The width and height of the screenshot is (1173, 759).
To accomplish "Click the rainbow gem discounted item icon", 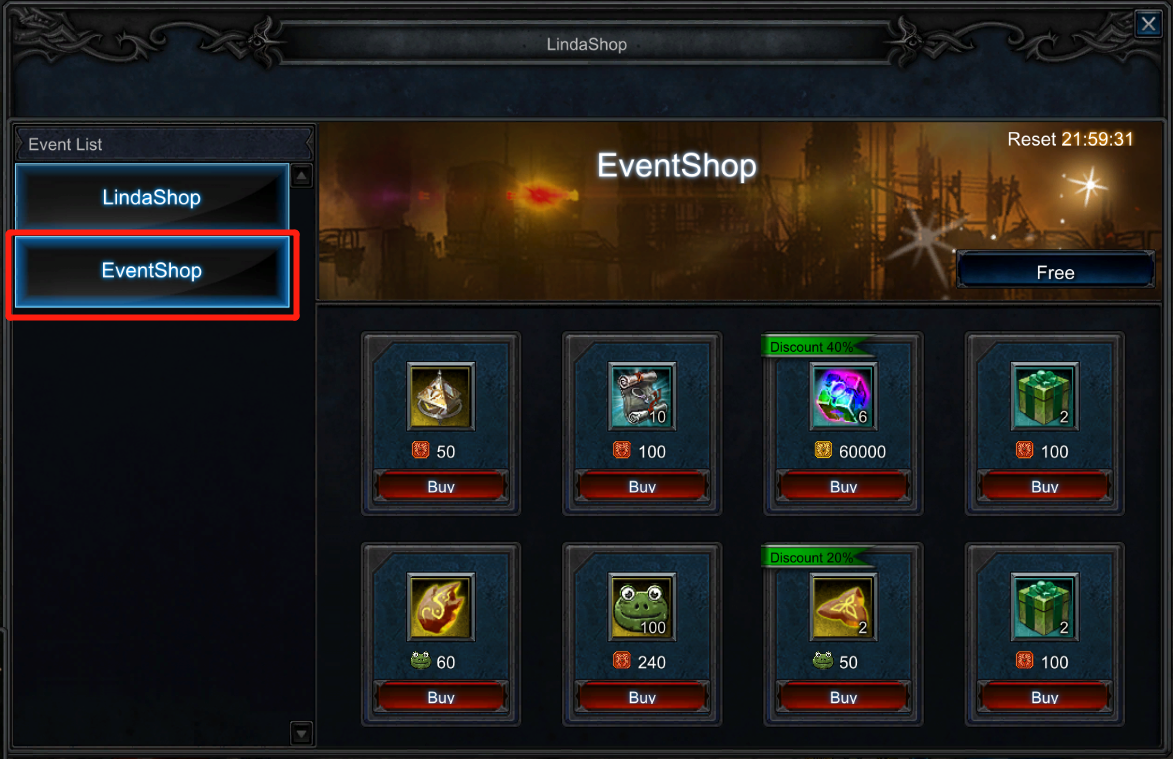I will [x=843, y=396].
